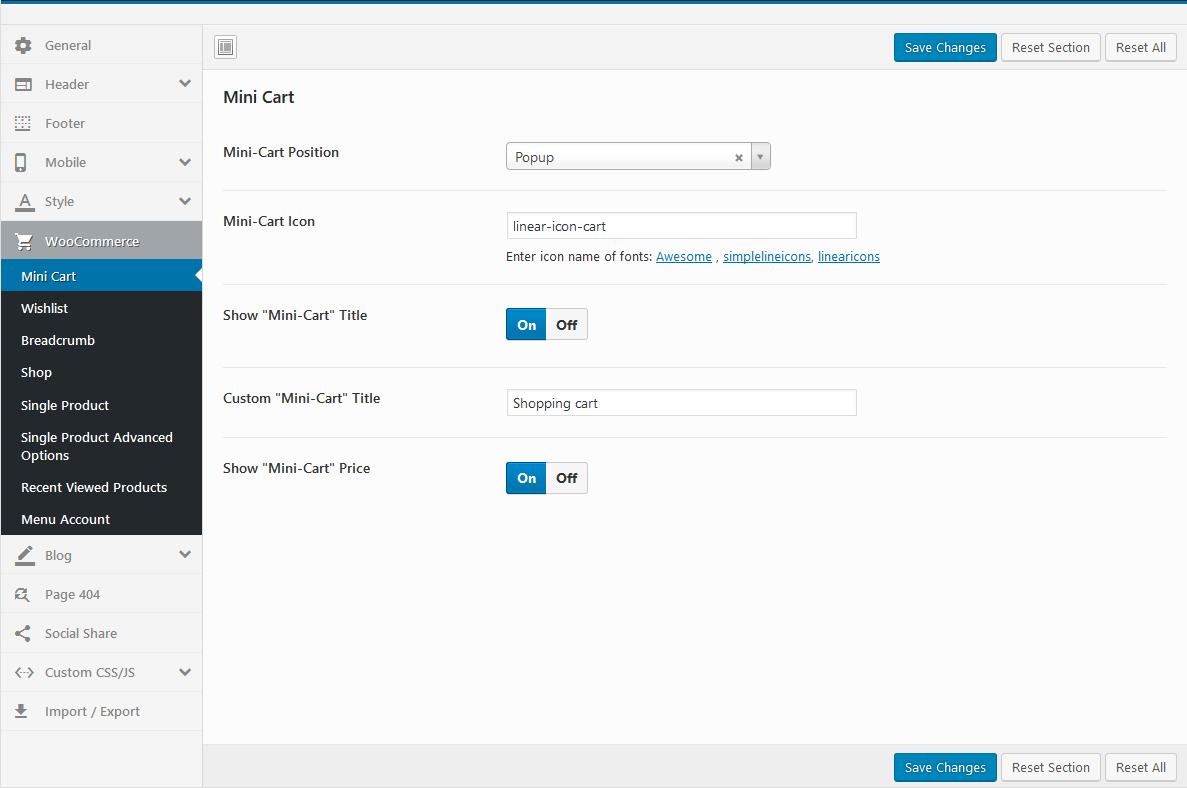The width and height of the screenshot is (1187, 788).
Task: Expand the Blog section chevron
Action: coord(185,554)
